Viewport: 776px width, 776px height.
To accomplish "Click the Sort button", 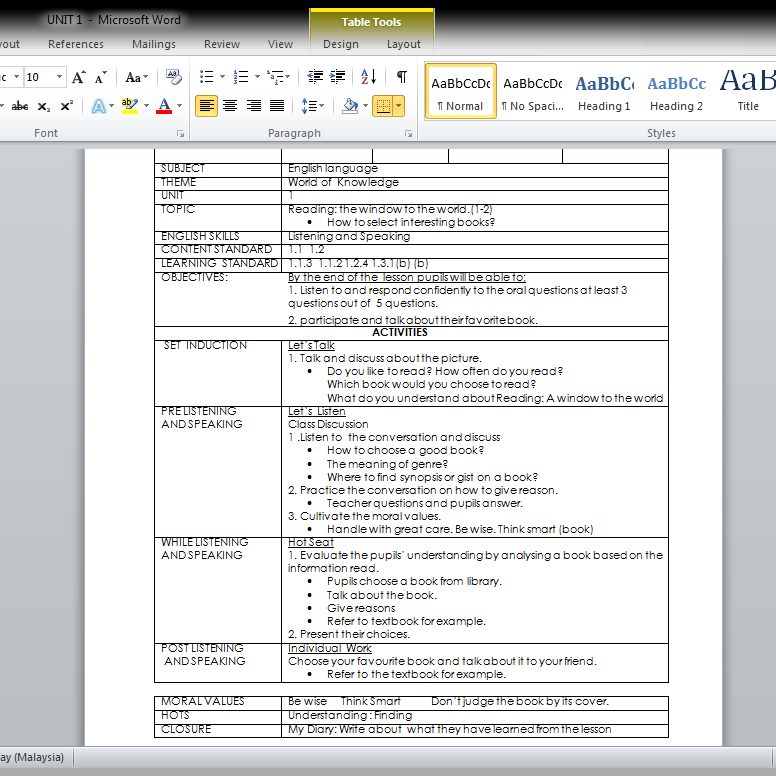I will click(x=369, y=77).
